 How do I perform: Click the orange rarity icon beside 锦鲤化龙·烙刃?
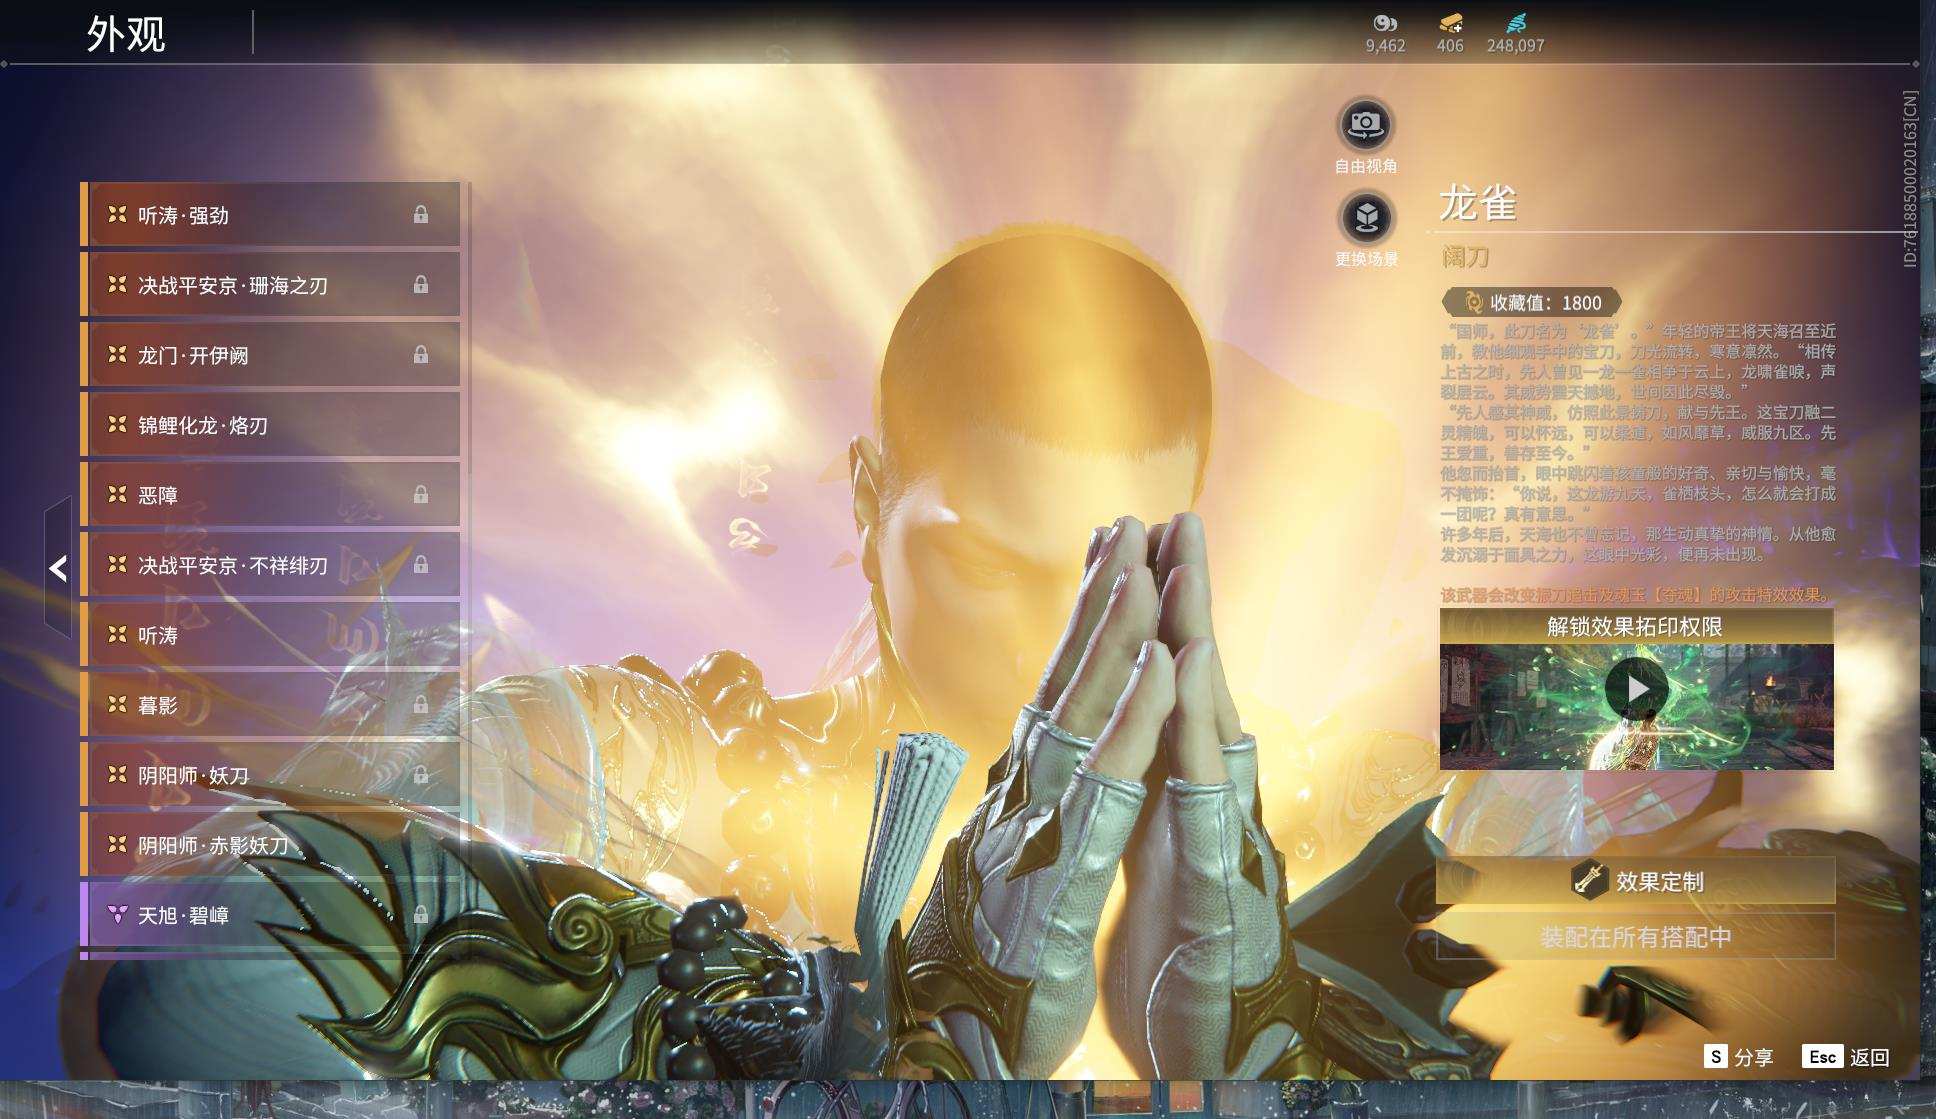tap(117, 424)
